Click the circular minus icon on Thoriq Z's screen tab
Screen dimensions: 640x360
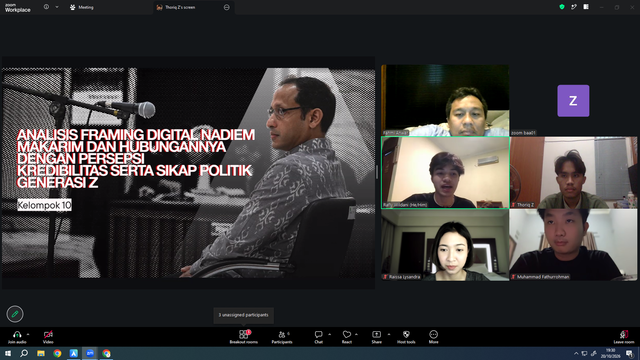(x=227, y=7)
